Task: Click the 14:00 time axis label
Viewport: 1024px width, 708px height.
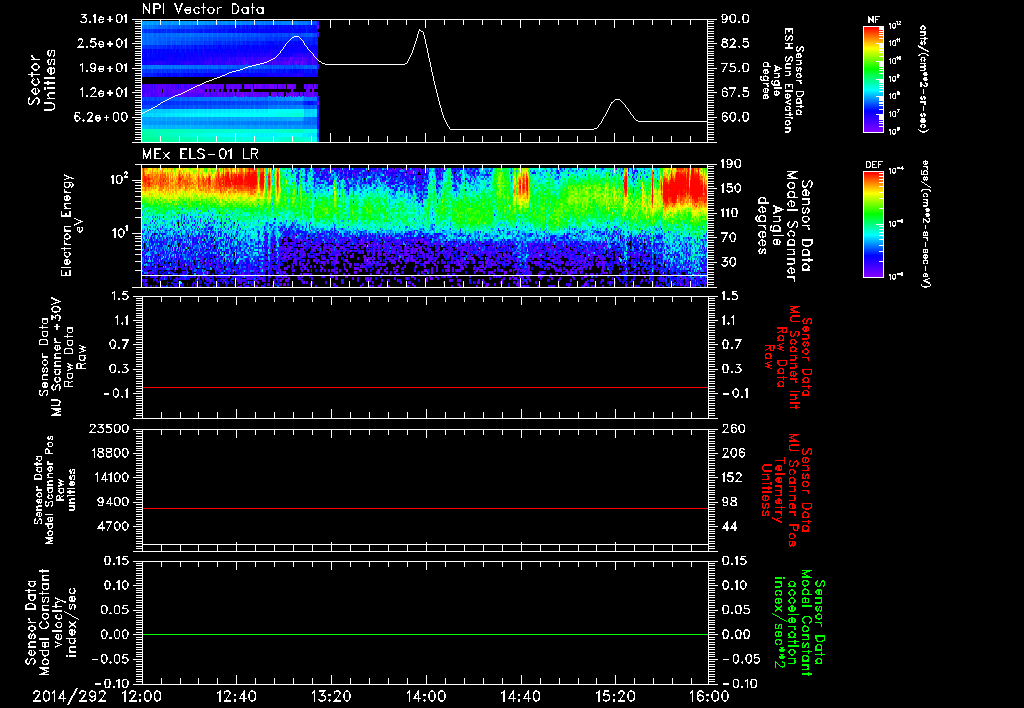Action: [x=426, y=696]
